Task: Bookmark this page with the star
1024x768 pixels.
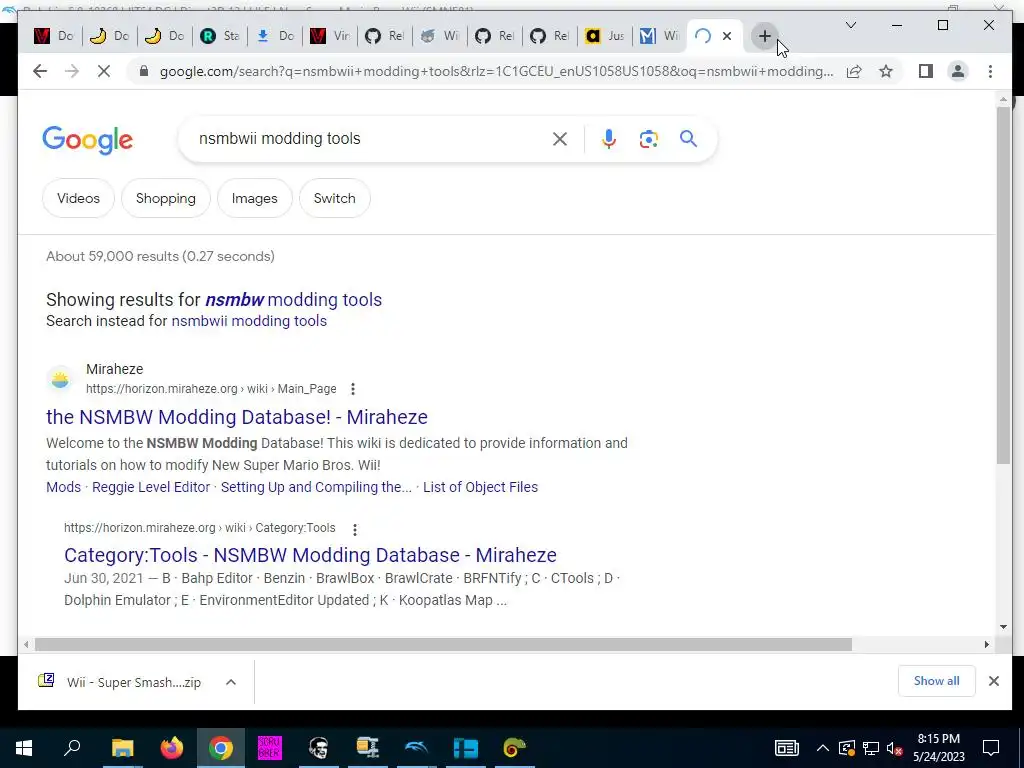Action: pos(886,71)
